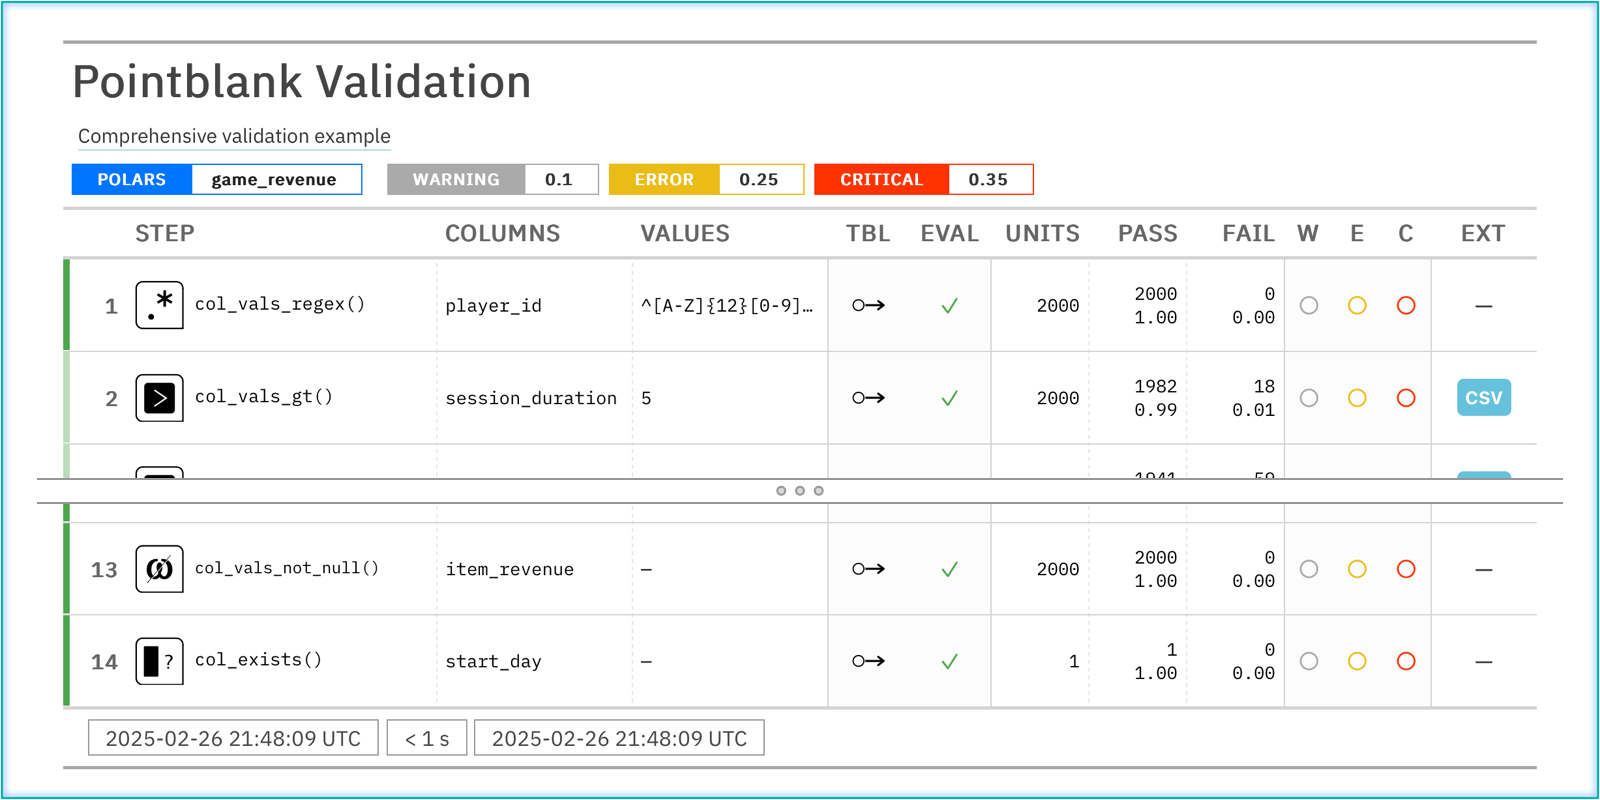Click the regex icon in step 1
Image resolution: width=1600 pixels, height=800 pixels.
pos(159,305)
